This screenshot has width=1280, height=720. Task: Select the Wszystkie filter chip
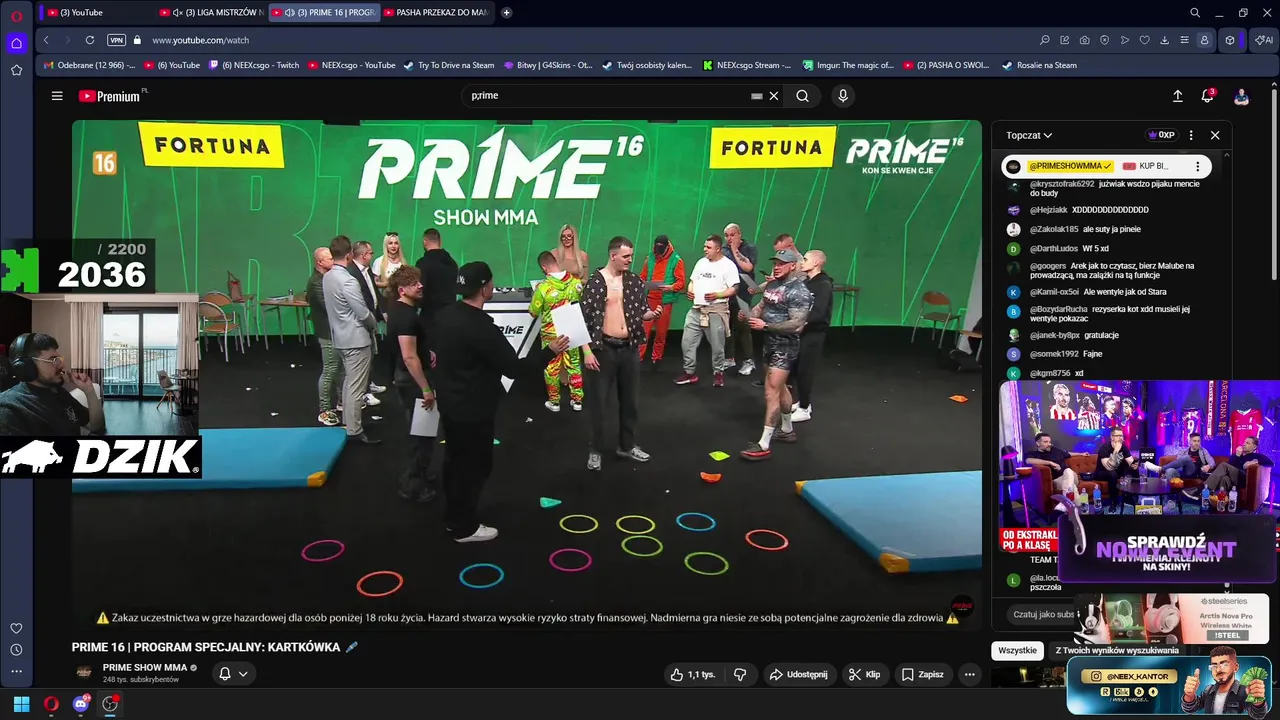point(1017,650)
